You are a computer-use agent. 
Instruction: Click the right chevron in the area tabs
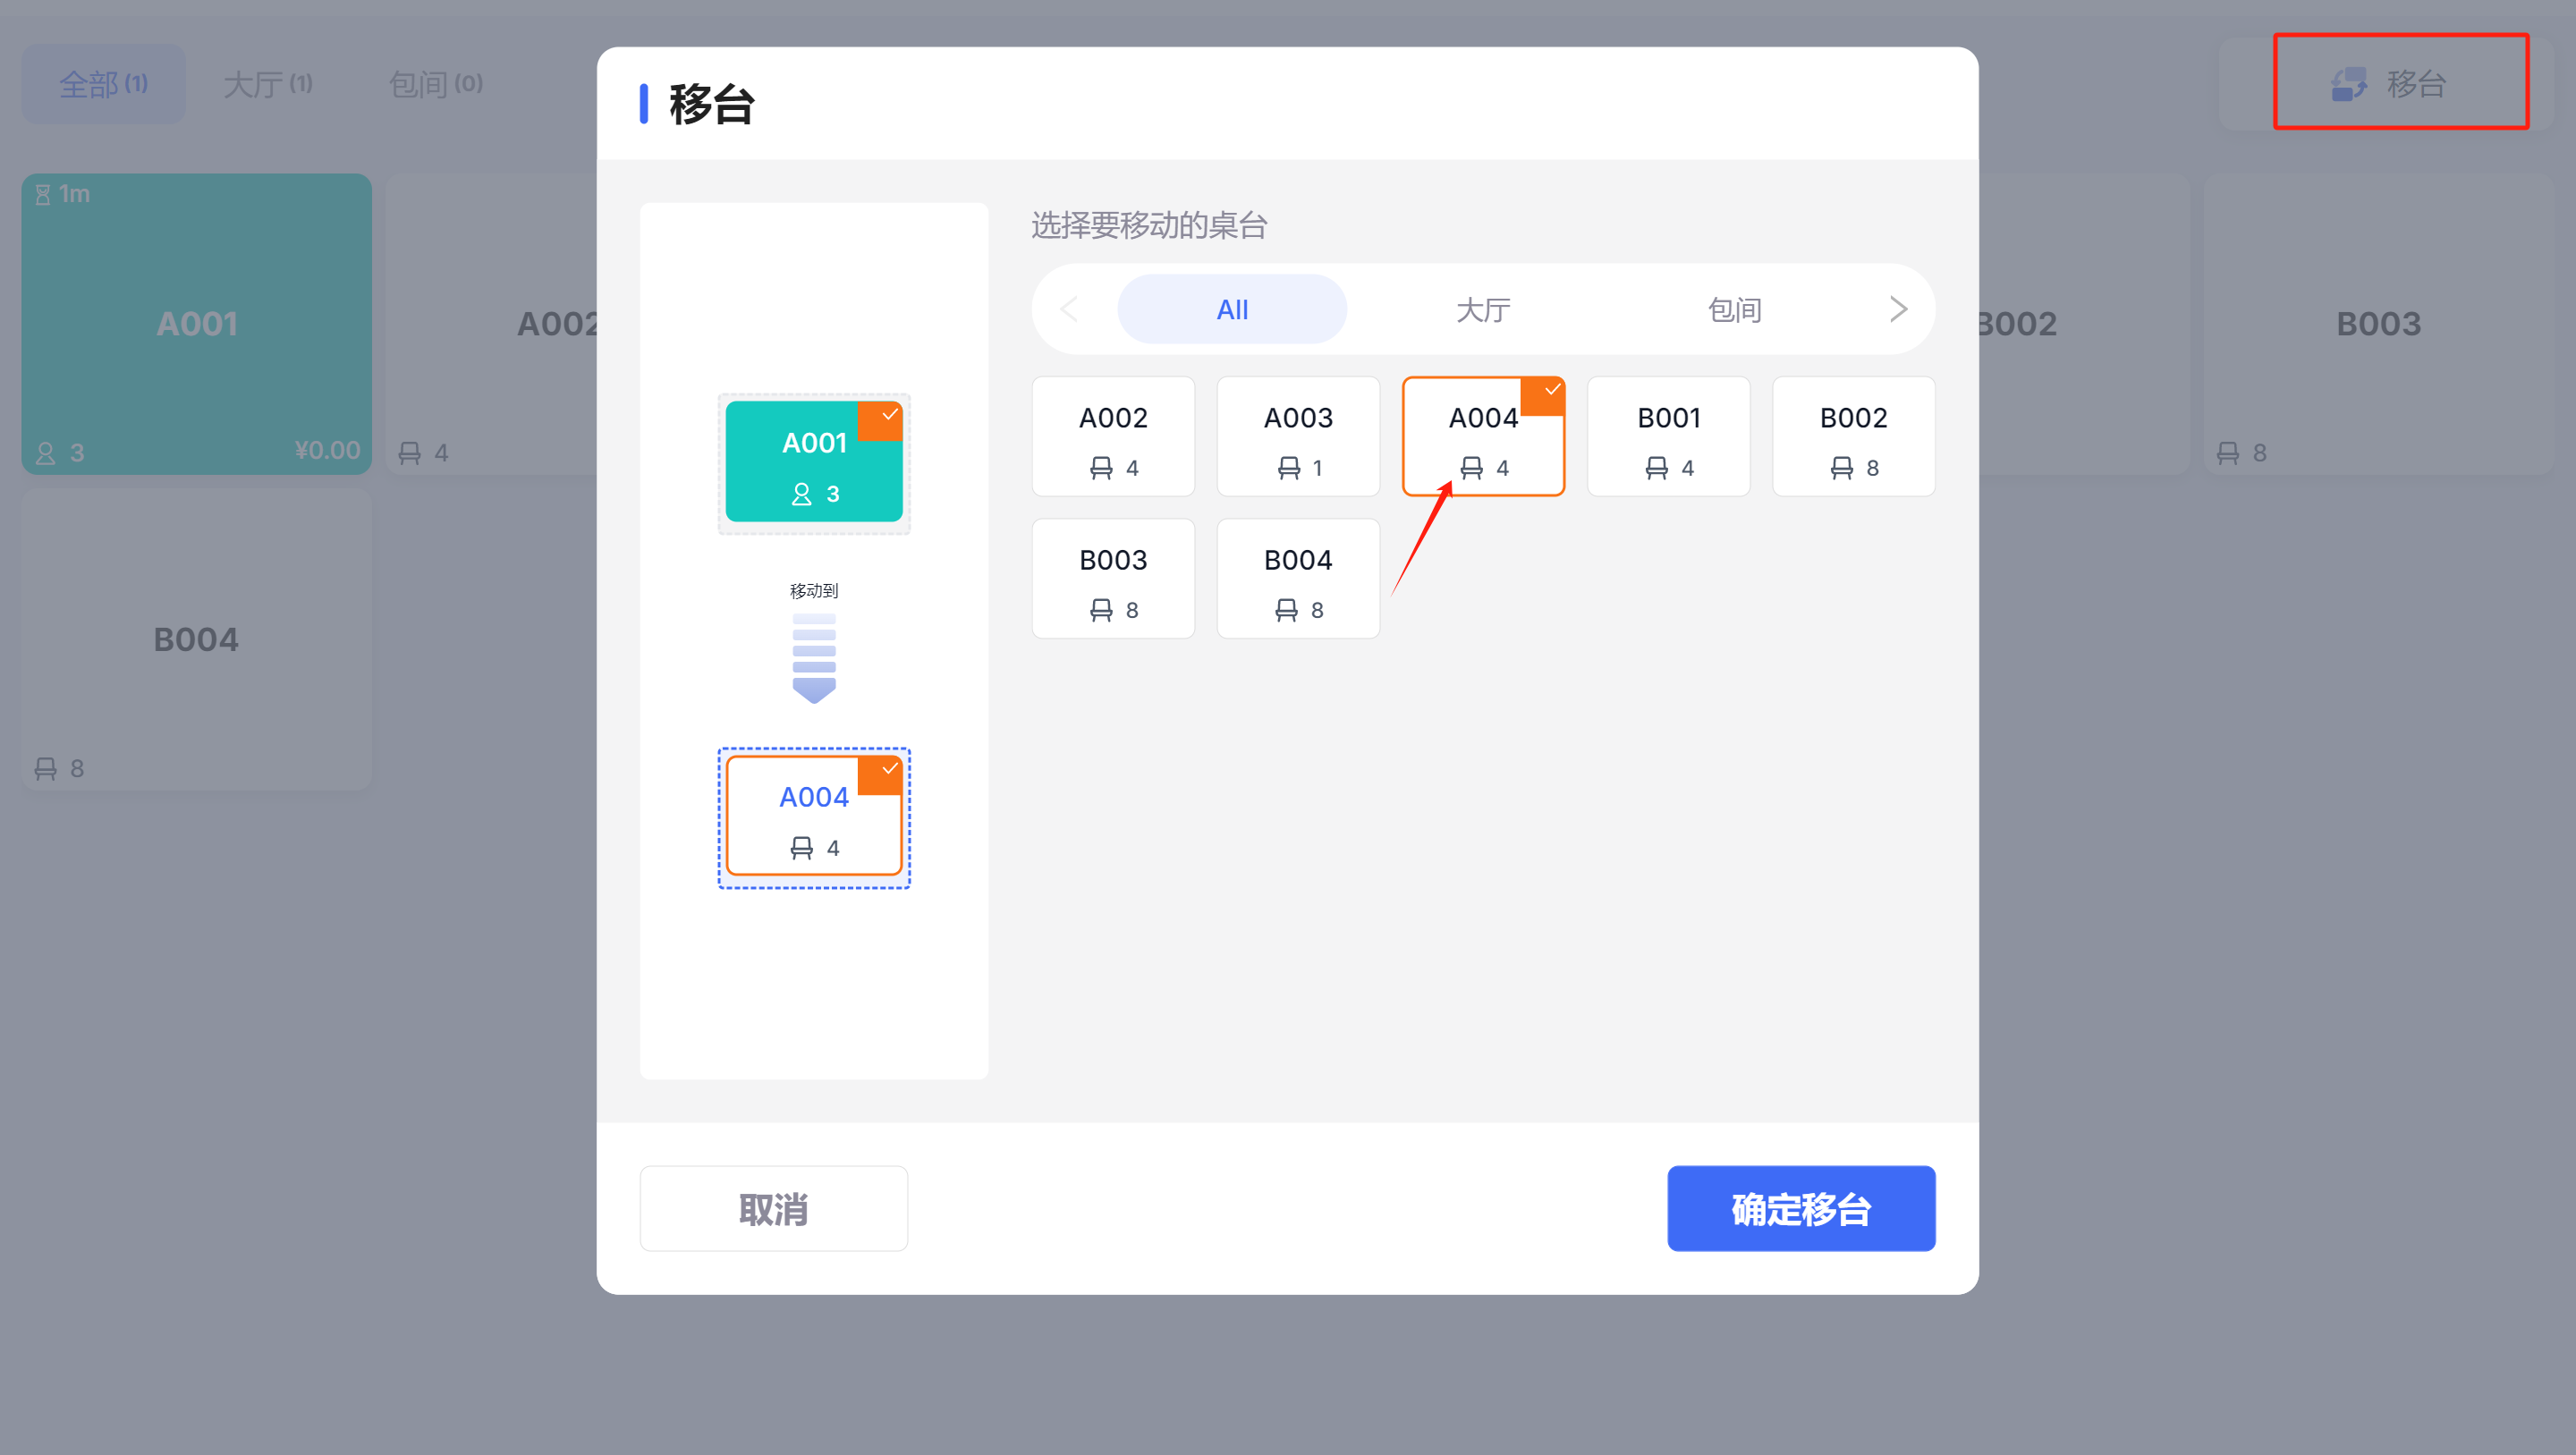[1898, 309]
